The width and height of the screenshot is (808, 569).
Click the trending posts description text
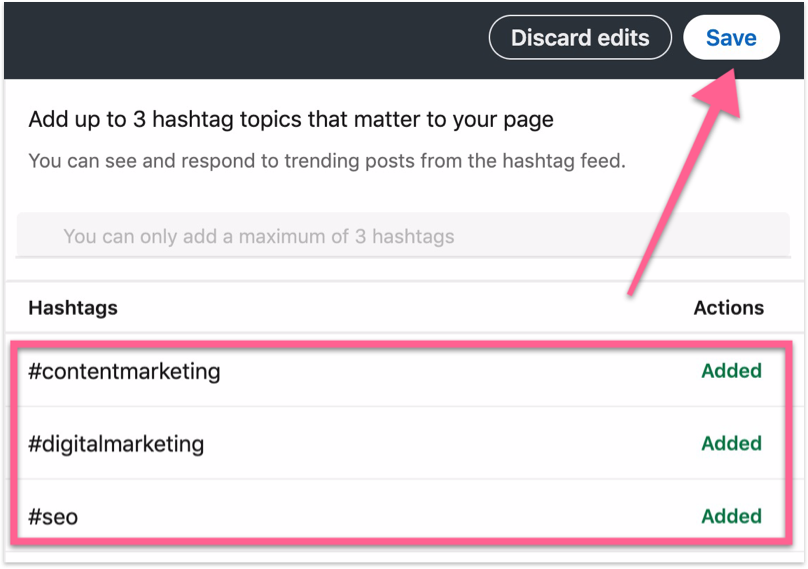pos(326,160)
